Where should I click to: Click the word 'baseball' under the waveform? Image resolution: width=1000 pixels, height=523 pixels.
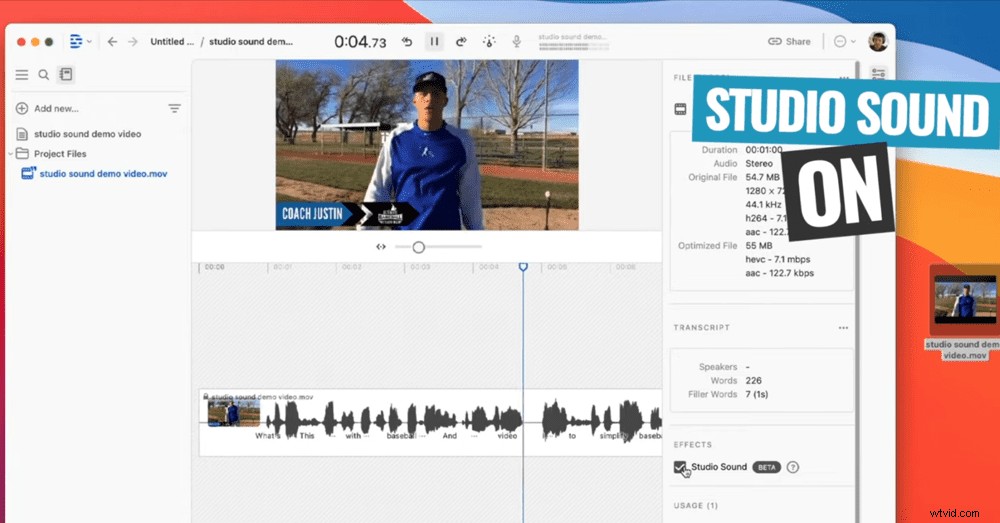coord(401,436)
